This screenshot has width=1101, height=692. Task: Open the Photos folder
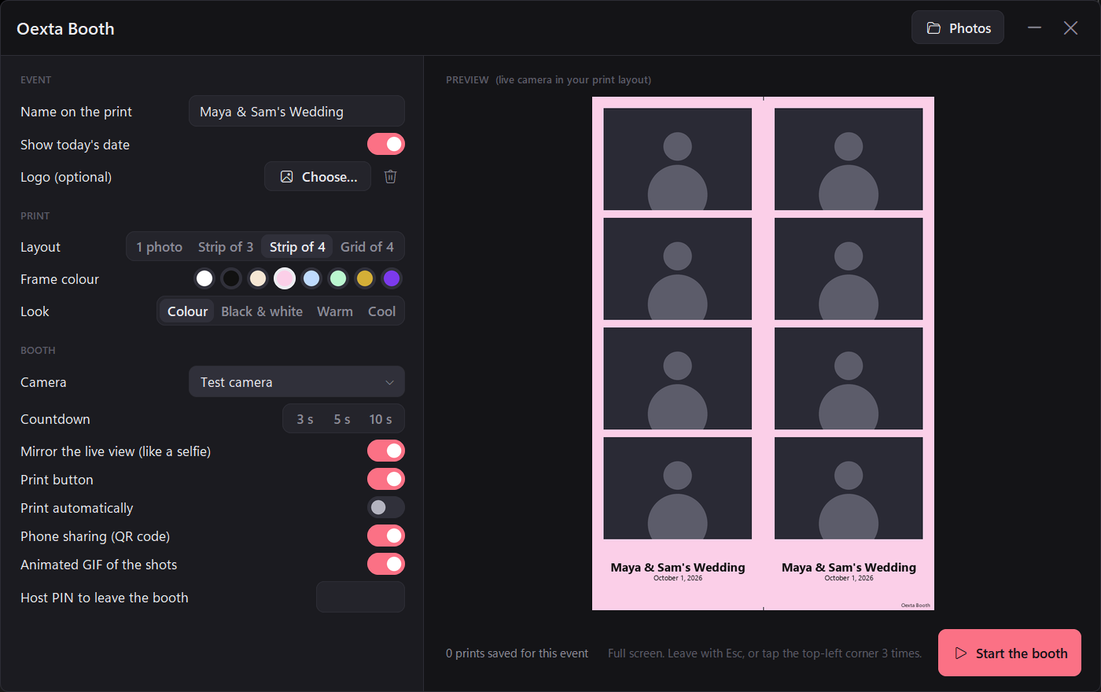pyautogui.click(x=958, y=28)
